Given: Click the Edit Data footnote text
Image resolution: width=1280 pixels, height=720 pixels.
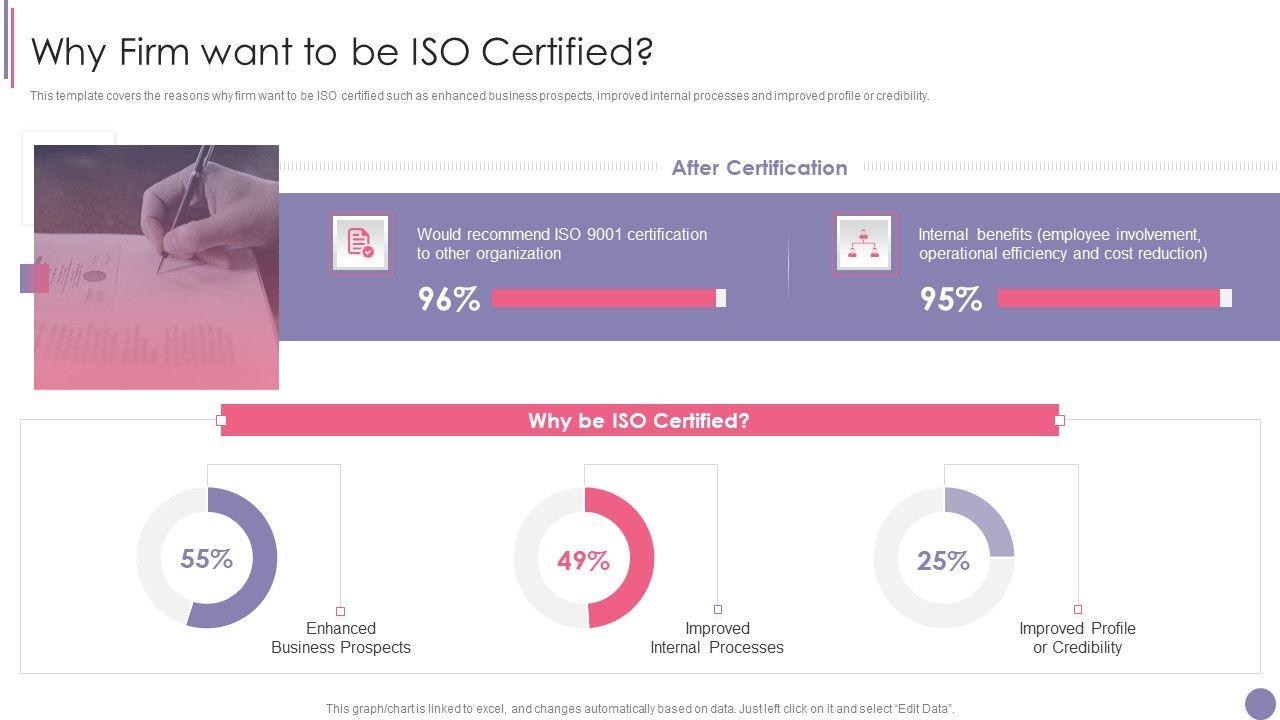Looking at the screenshot, I should coord(640,709).
